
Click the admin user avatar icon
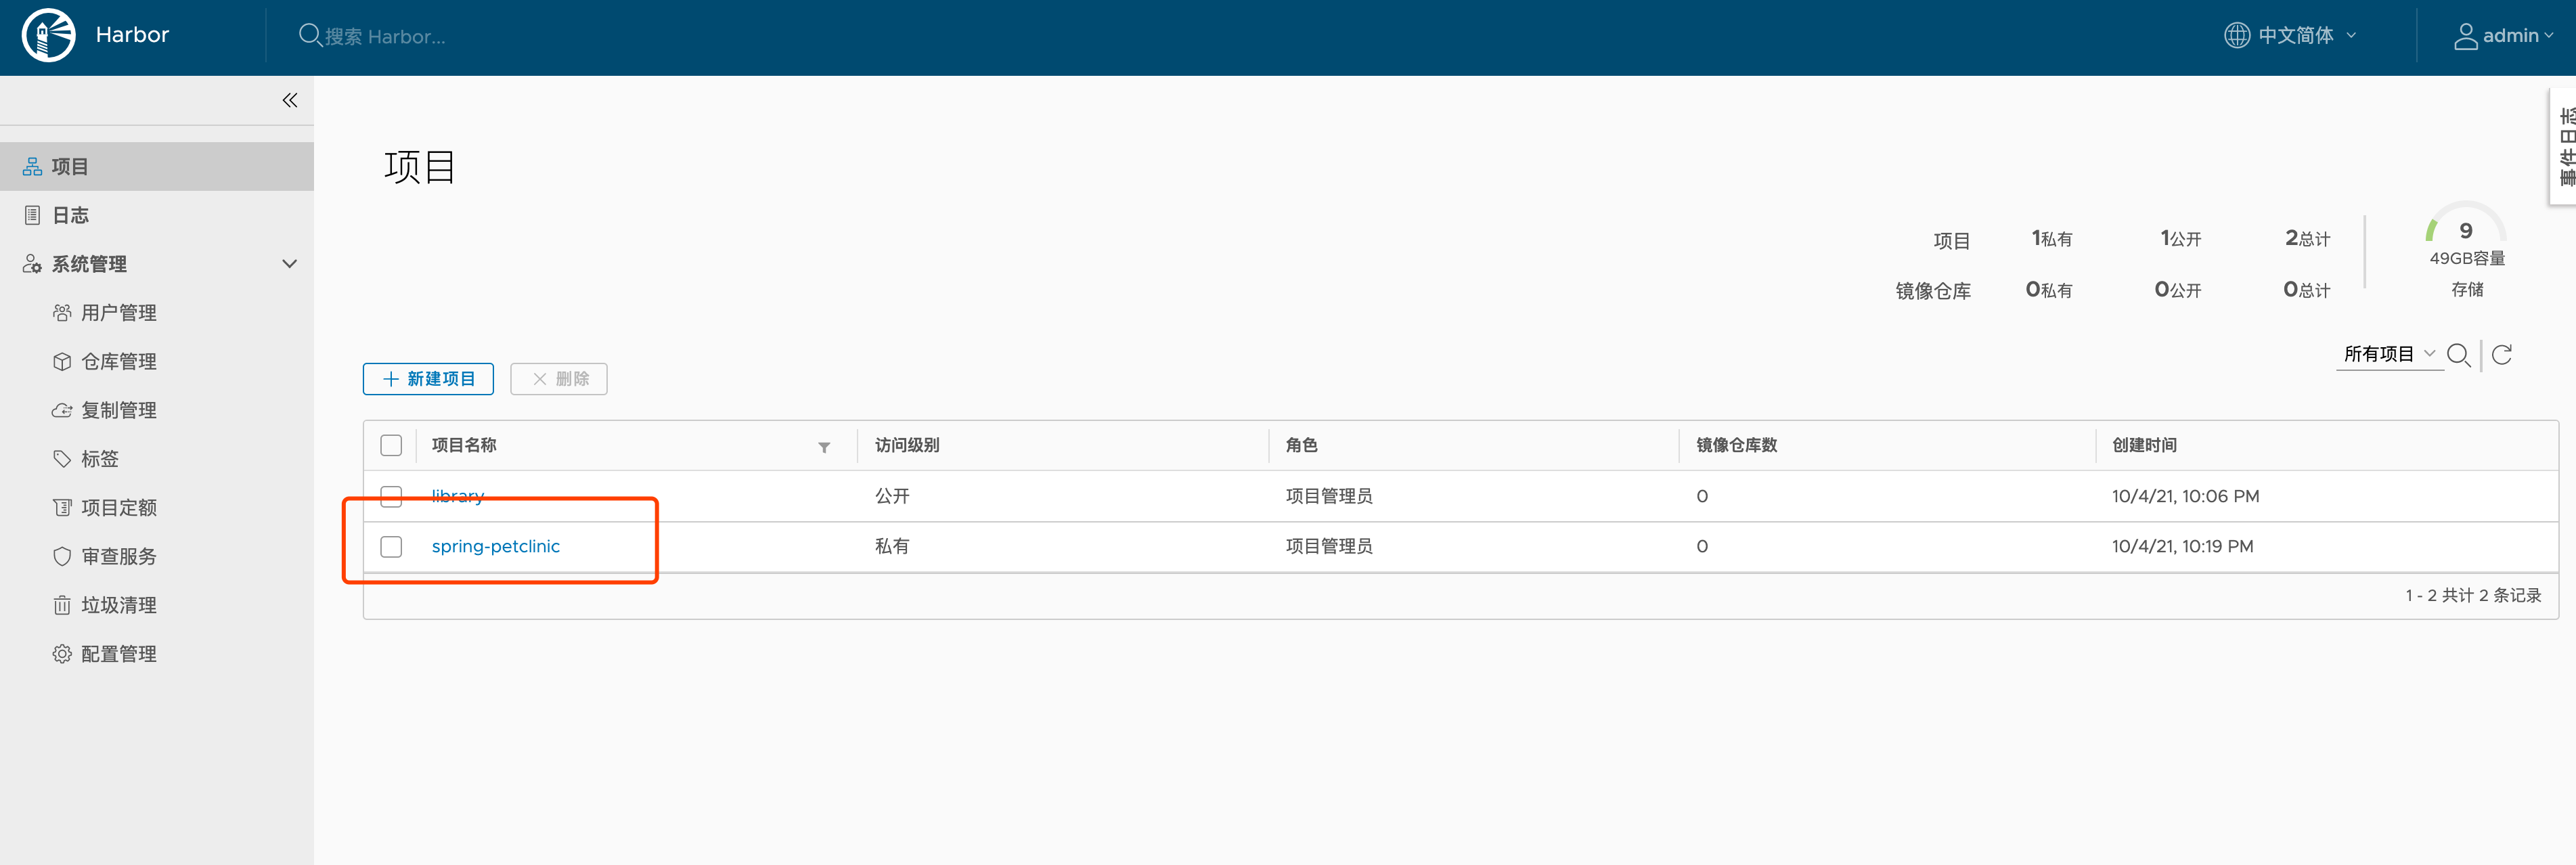(2465, 36)
